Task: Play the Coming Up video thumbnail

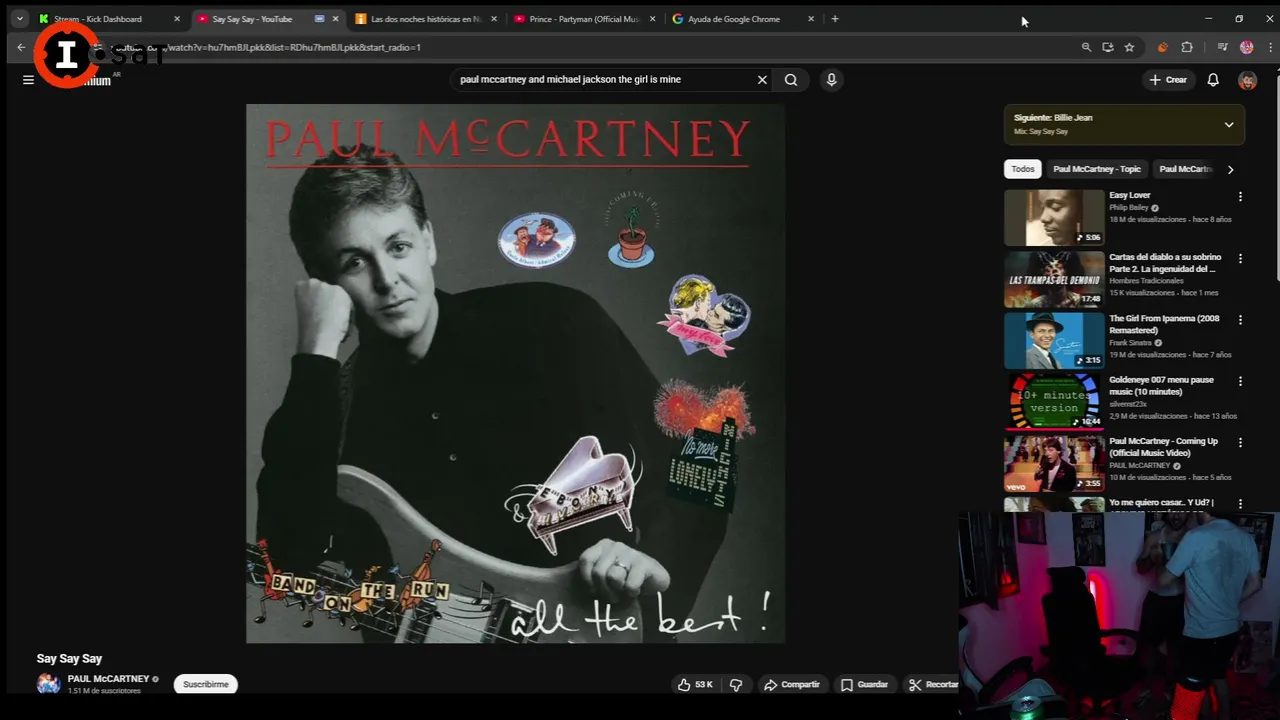Action: click(1054, 462)
